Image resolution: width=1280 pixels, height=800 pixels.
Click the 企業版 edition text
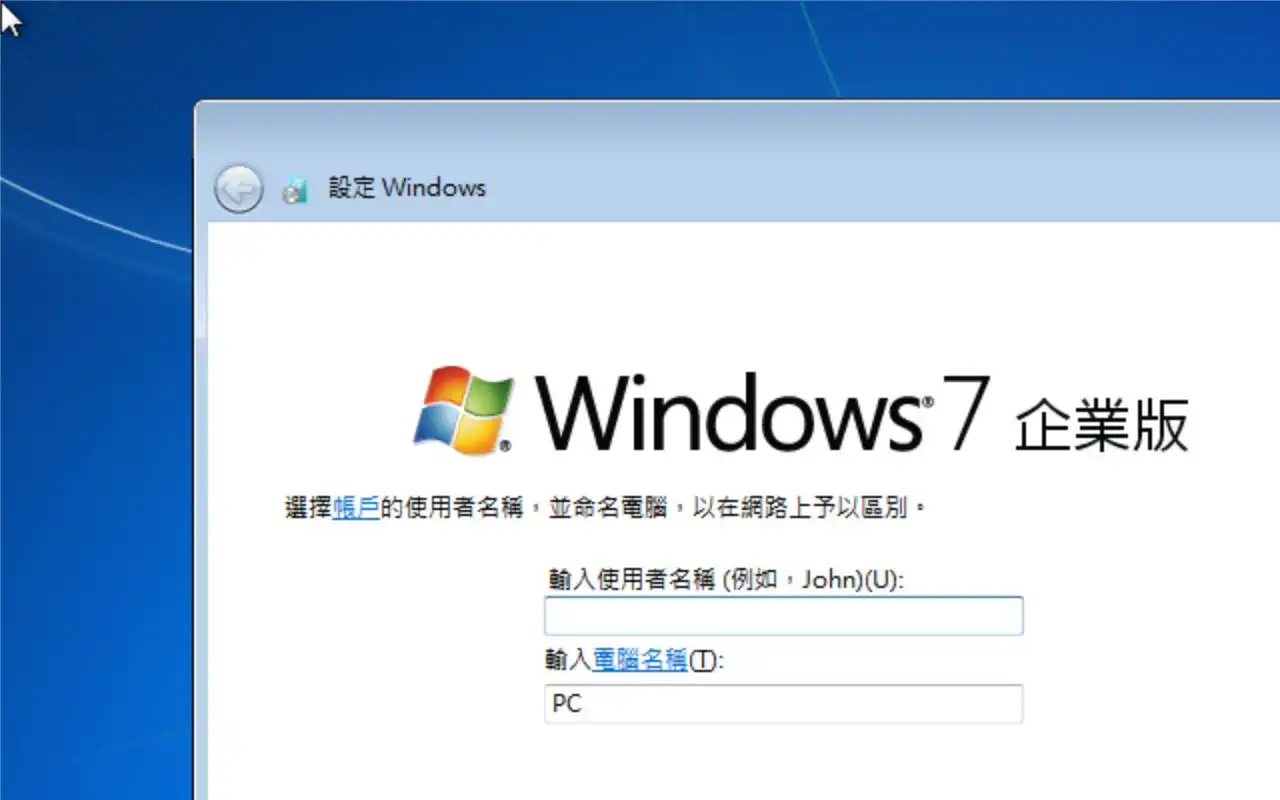(1102, 424)
